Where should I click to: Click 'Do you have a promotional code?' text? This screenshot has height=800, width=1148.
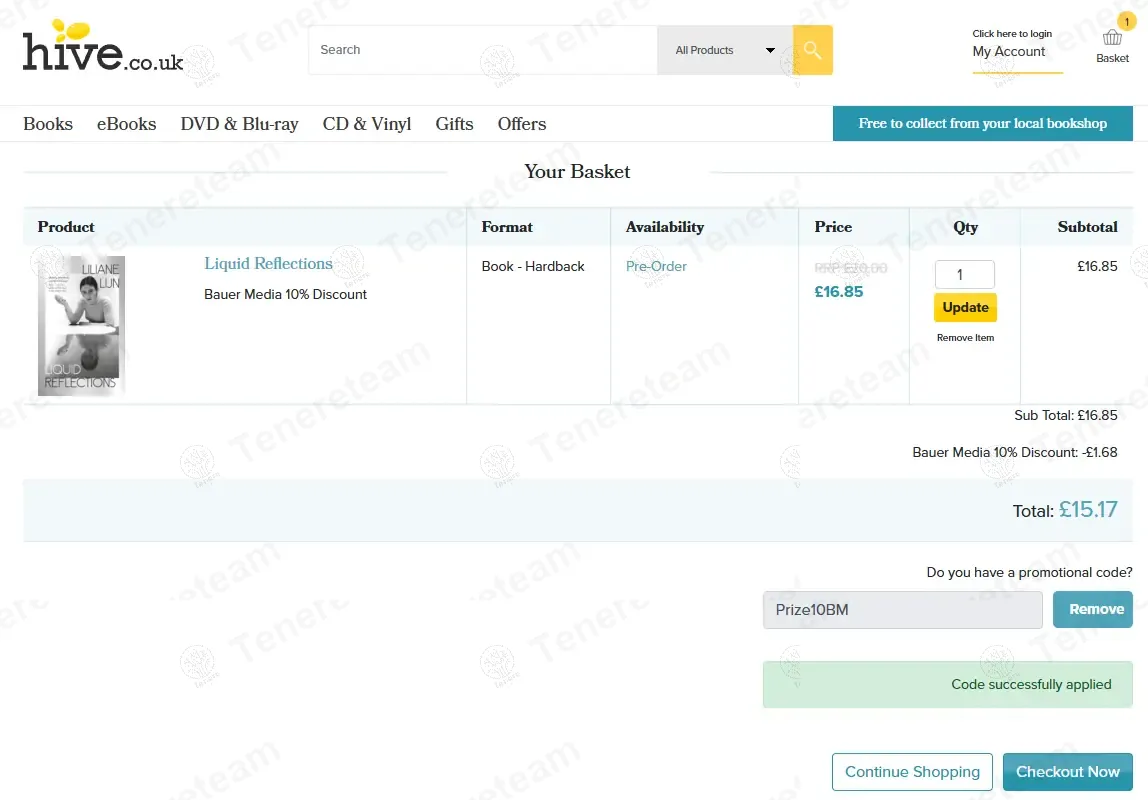pyautogui.click(x=1029, y=572)
